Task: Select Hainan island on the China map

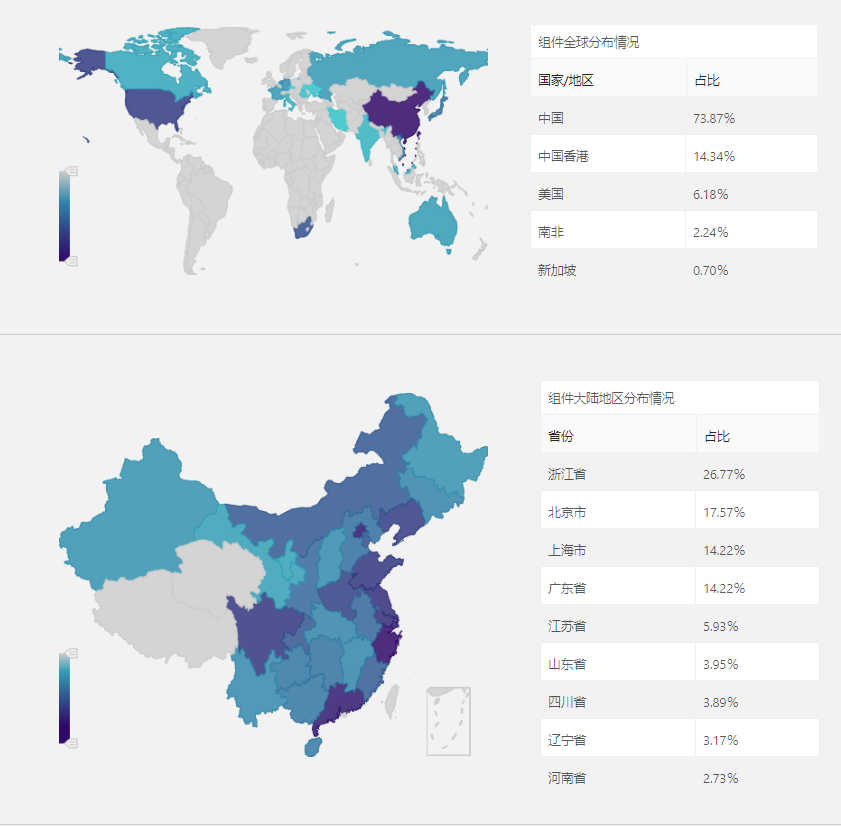Action: point(313,747)
